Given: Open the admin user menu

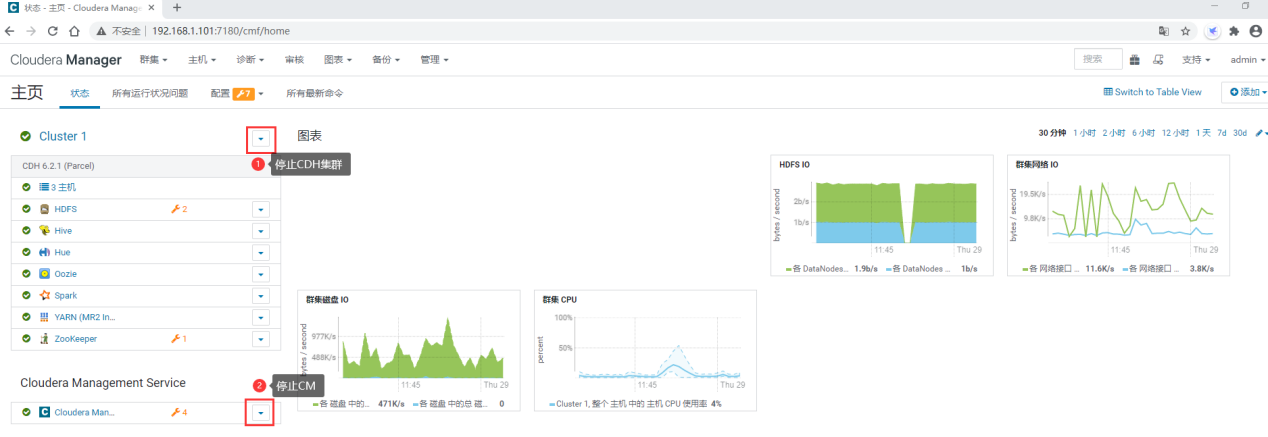Looking at the screenshot, I should click(1248, 60).
